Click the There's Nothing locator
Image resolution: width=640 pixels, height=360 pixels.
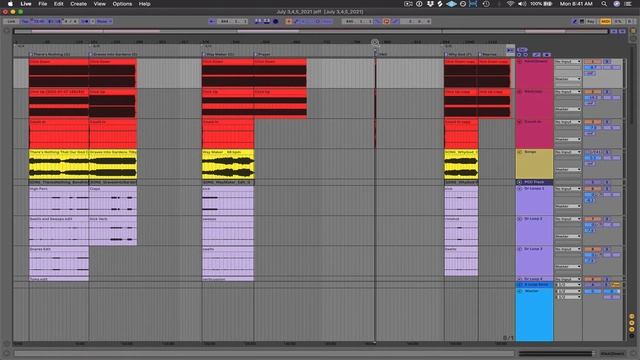(49, 54)
